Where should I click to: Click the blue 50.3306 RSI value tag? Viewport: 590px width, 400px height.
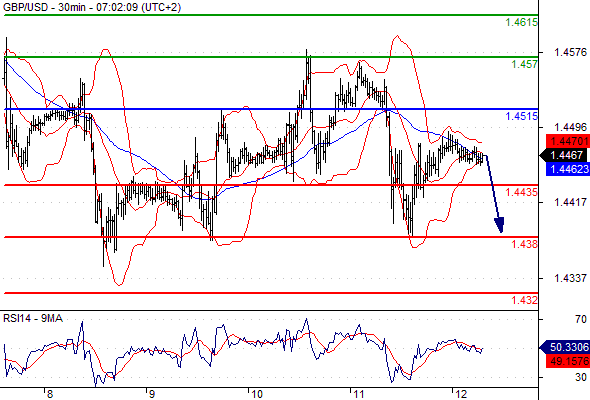coord(565,347)
